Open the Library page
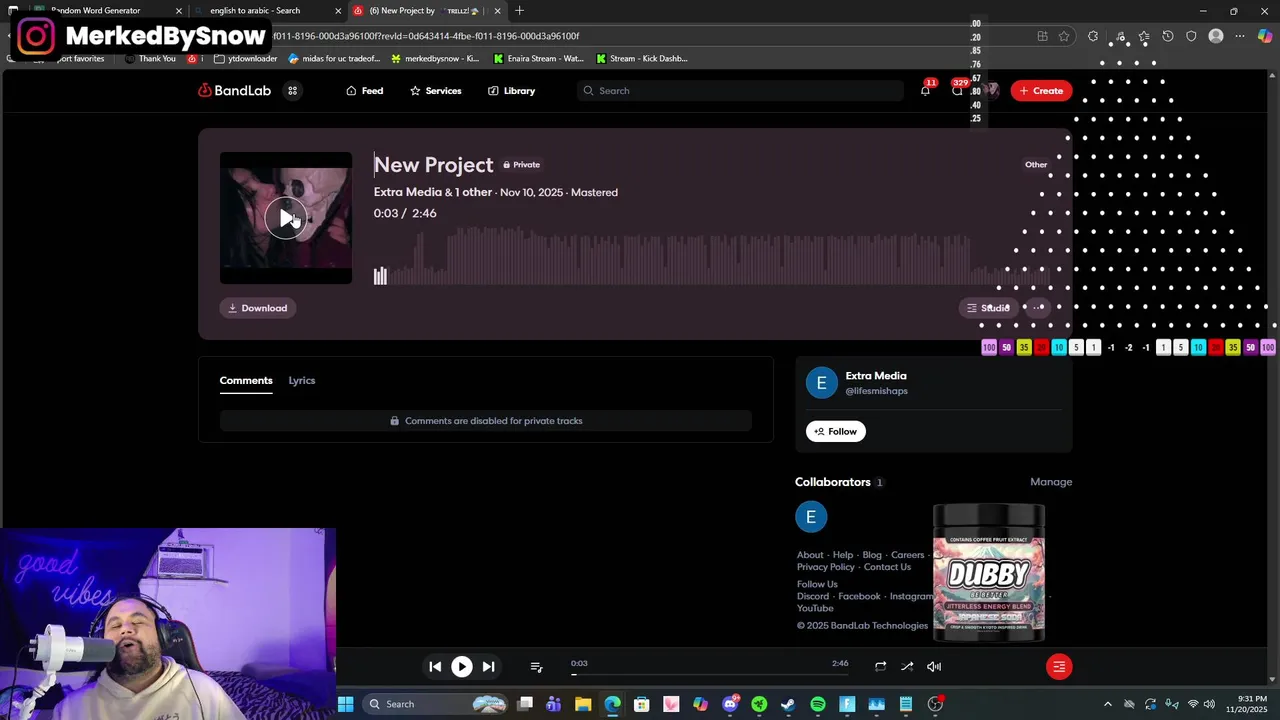This screenshot has height=720, width=1280. [511, 90]
